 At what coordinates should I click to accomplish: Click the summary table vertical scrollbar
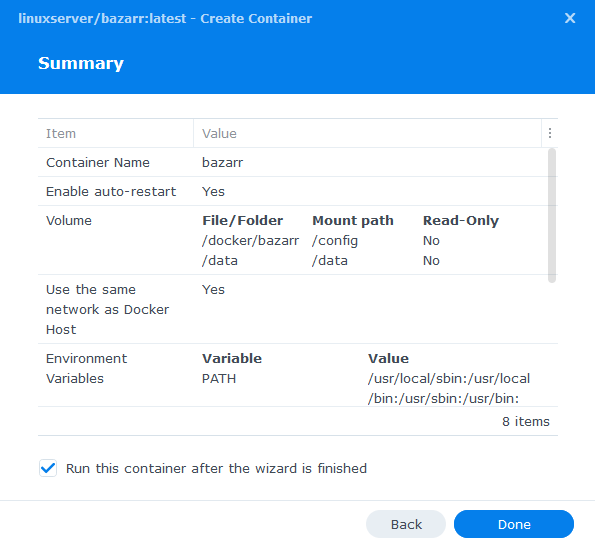coord(552,215)
